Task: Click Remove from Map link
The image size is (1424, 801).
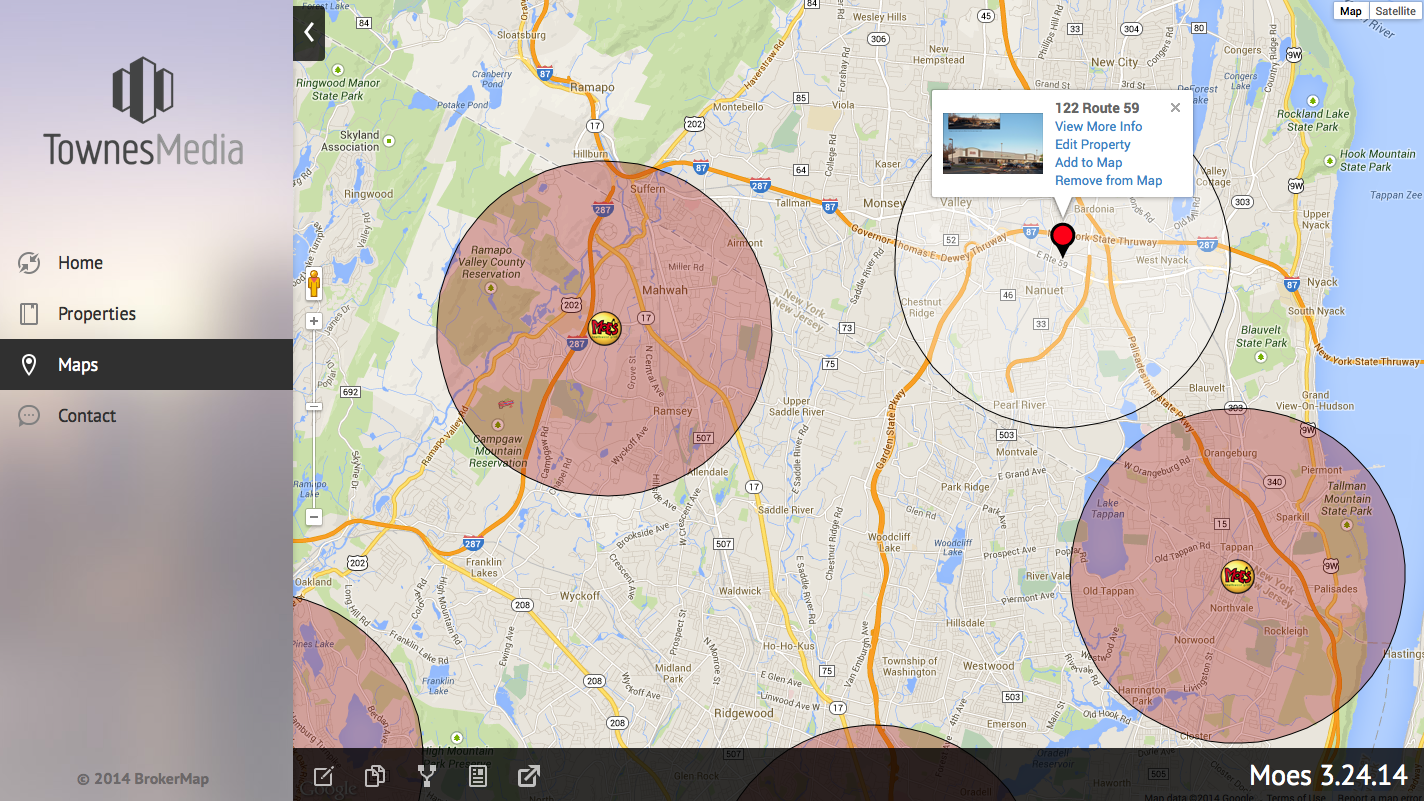Action: (x=1108, y=181)
